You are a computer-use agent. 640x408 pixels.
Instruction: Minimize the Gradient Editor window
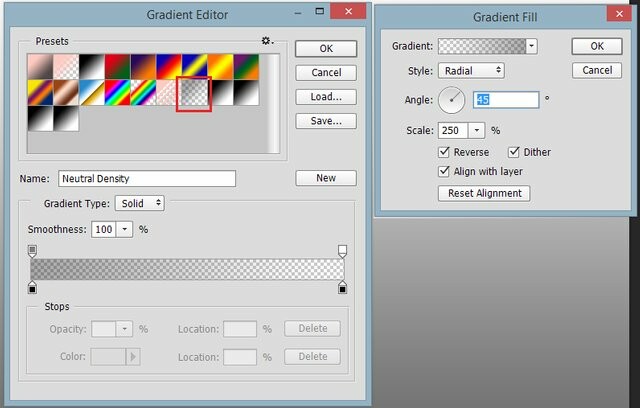click(x=298, y=13)
